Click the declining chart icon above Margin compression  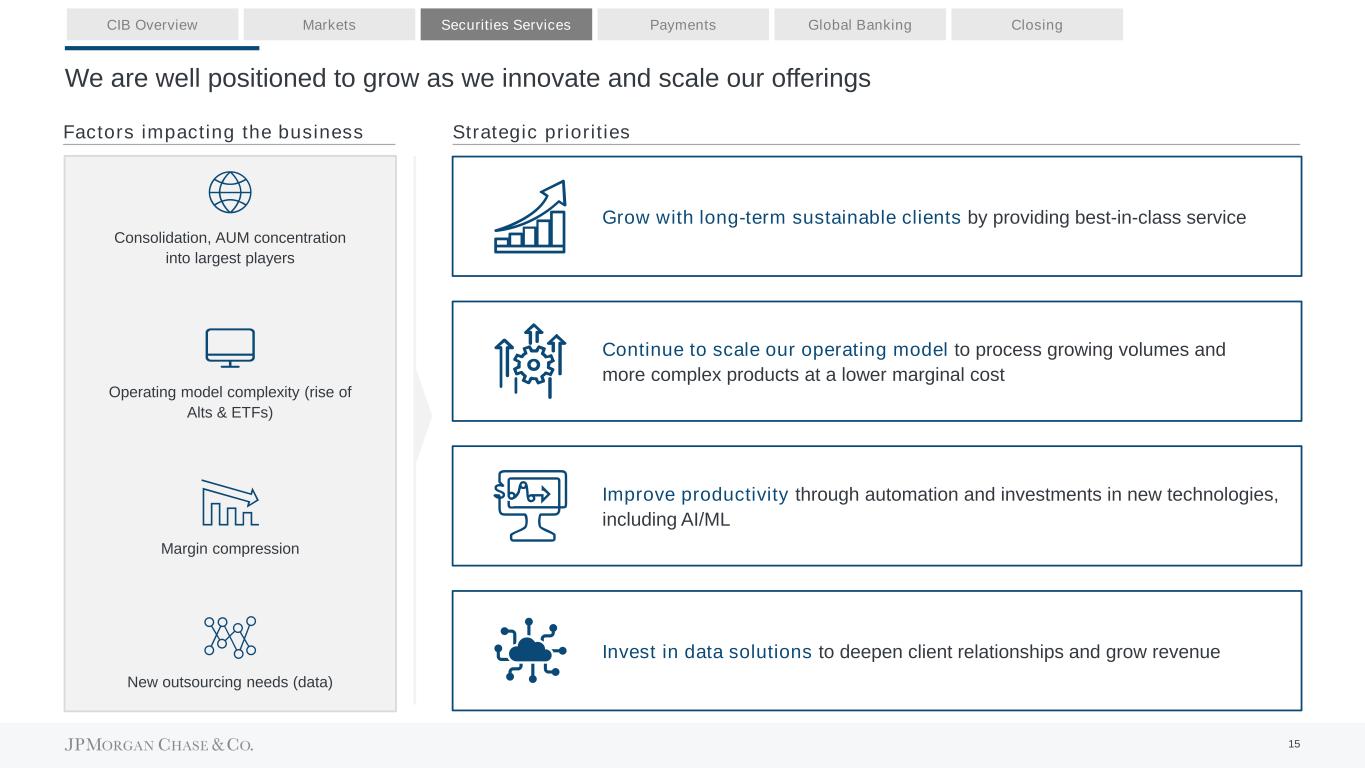point(230,503)
